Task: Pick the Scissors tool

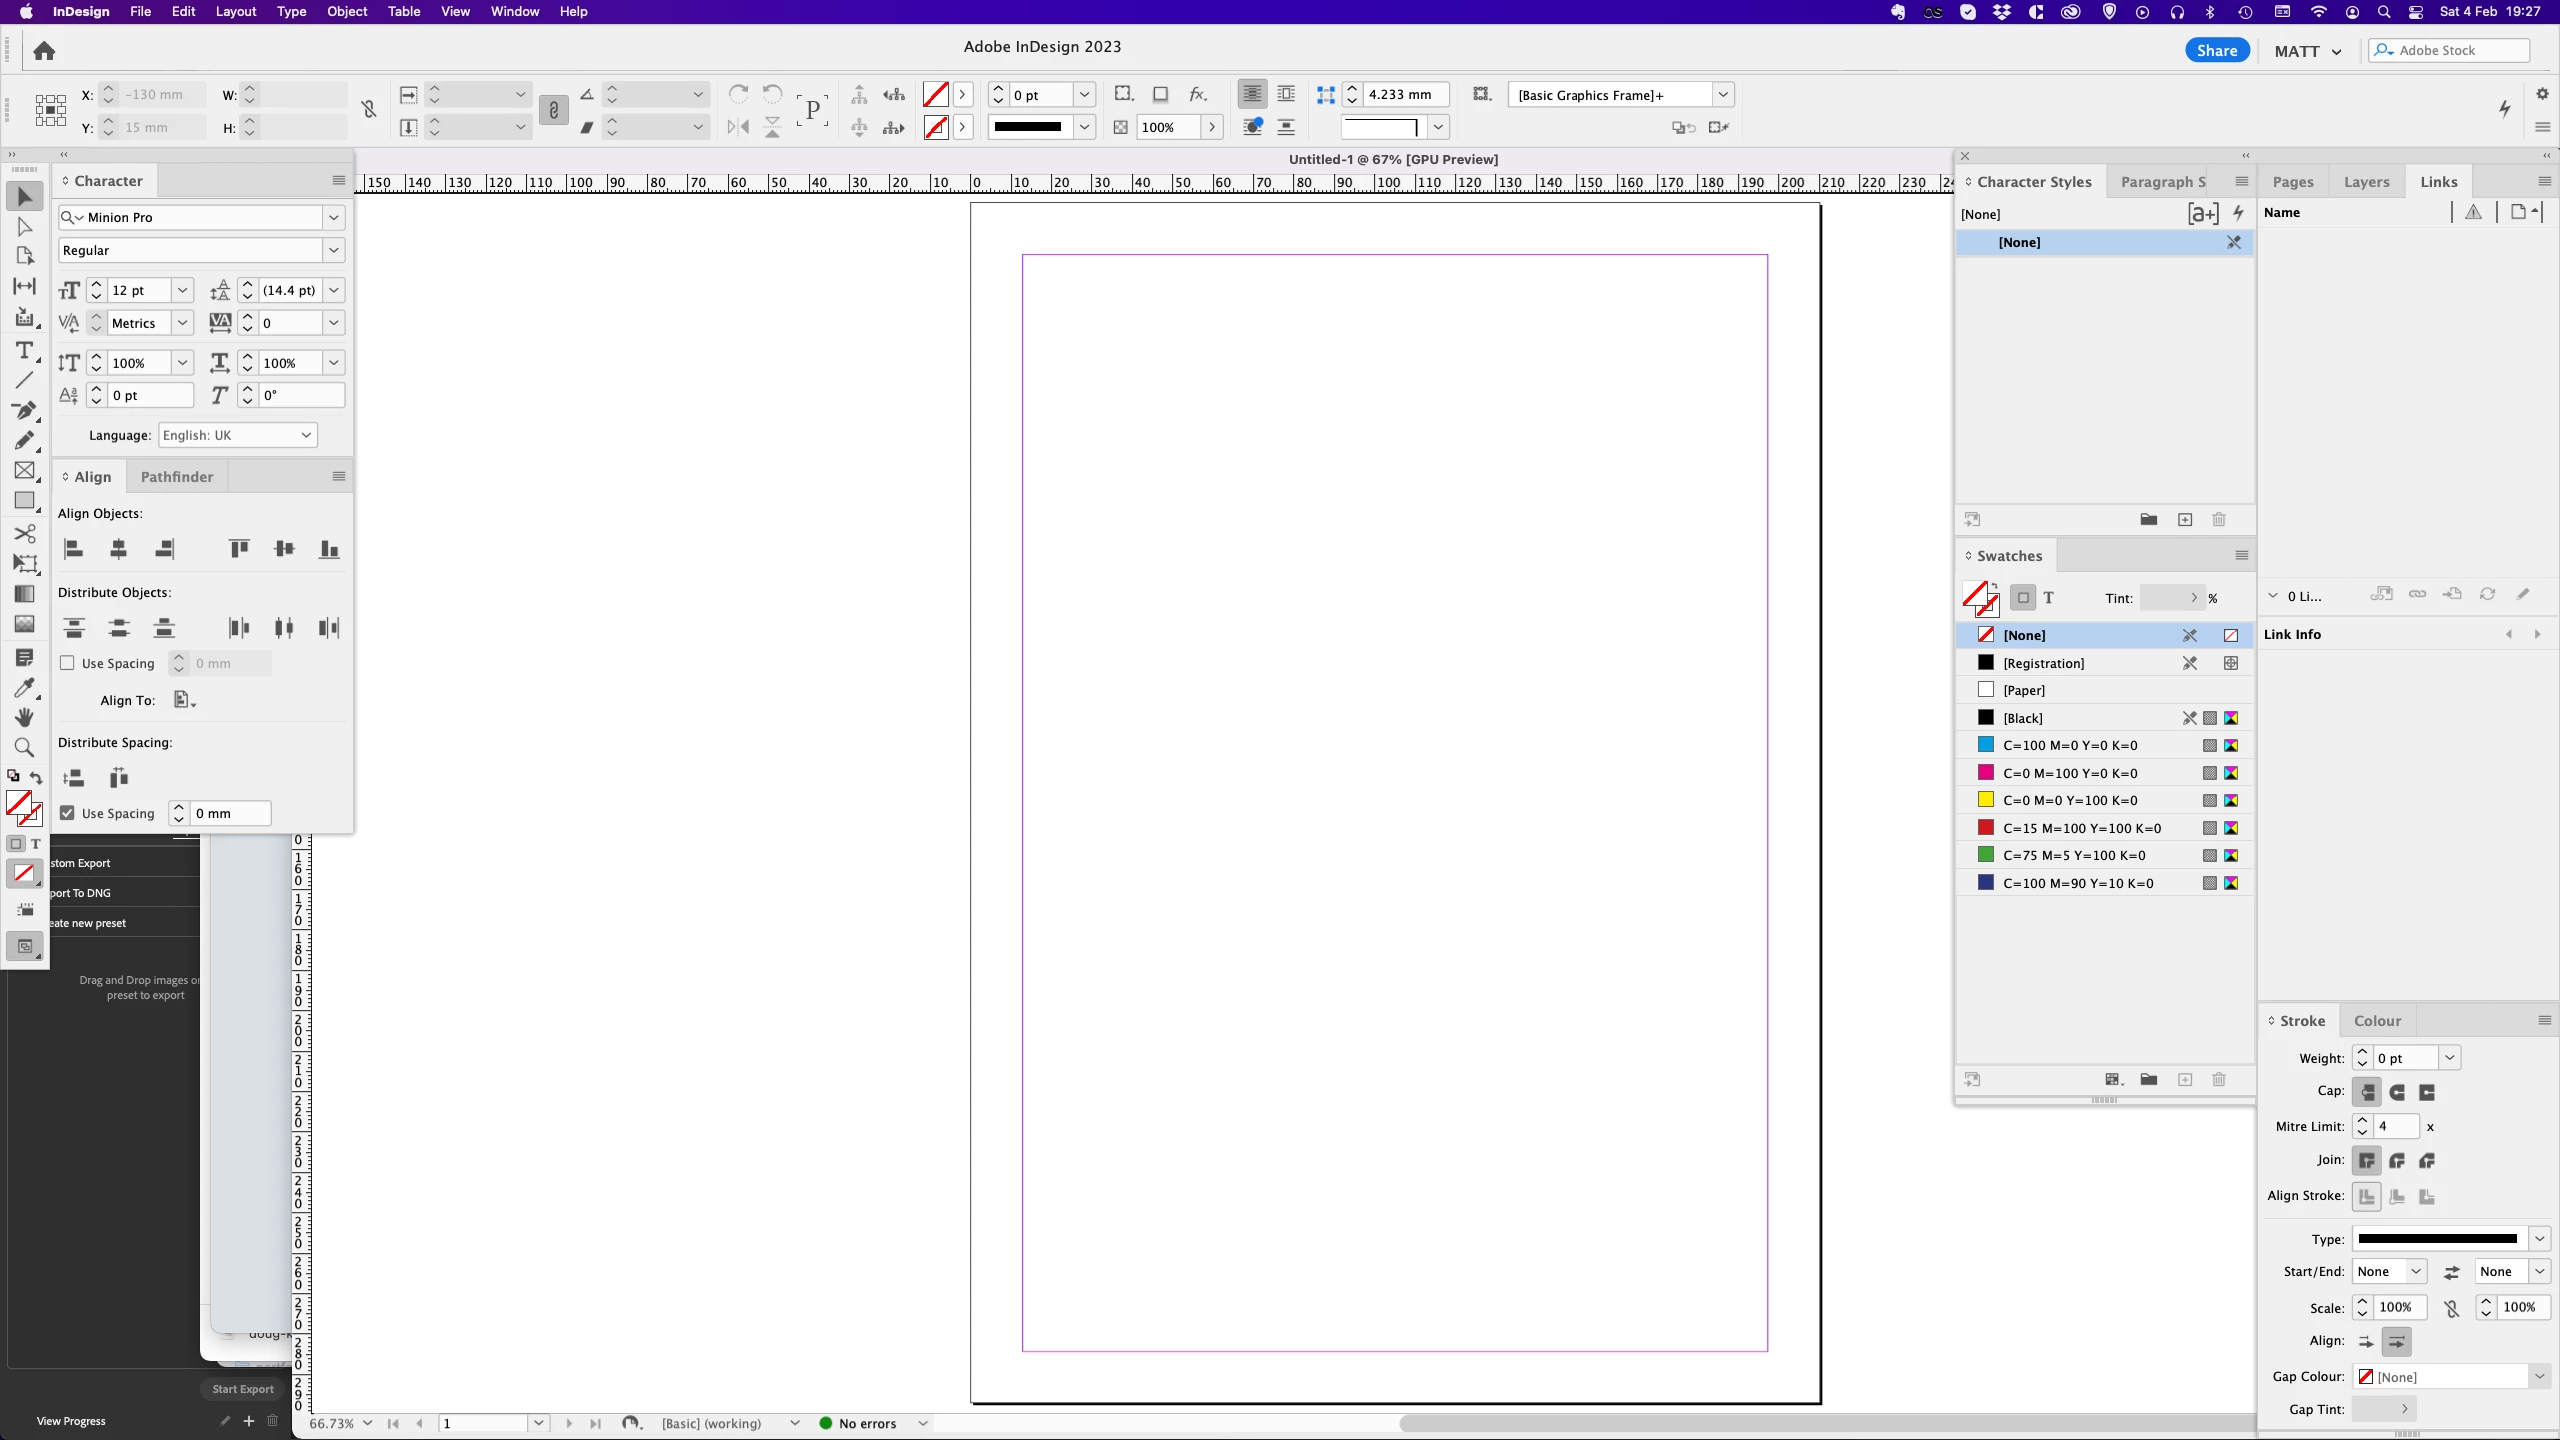Action: [24, 533]
